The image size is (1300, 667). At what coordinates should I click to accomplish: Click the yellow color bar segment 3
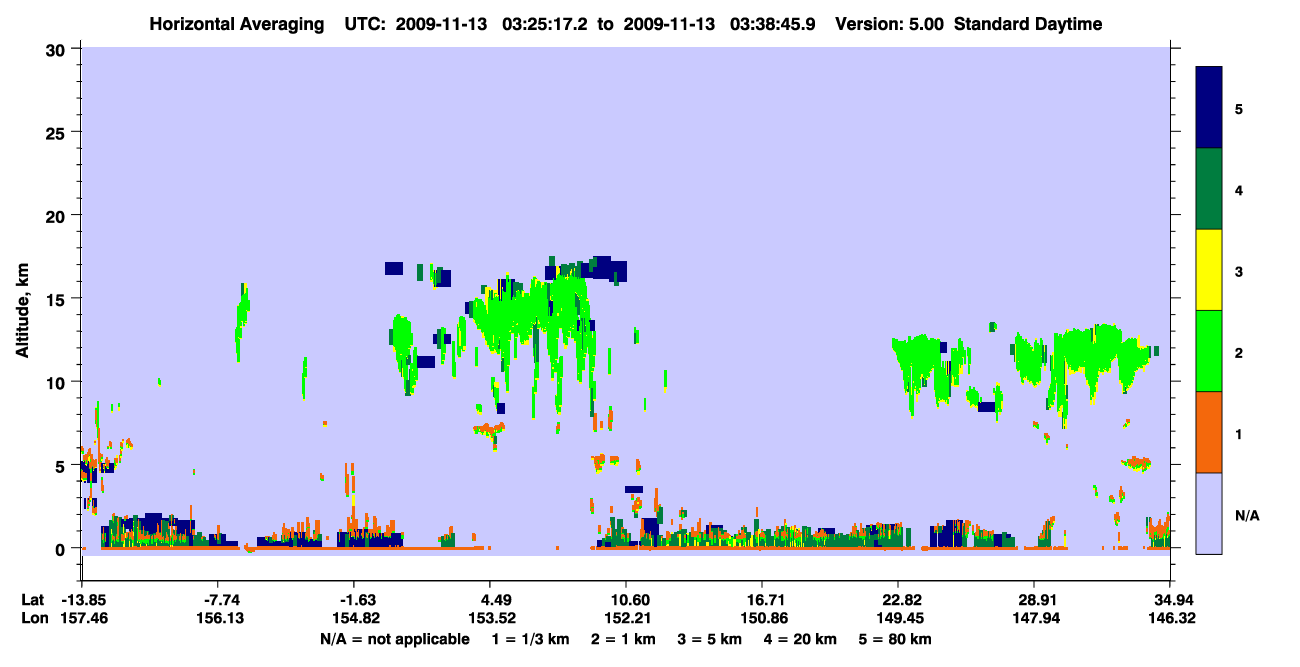click(x=1209, y=270)
